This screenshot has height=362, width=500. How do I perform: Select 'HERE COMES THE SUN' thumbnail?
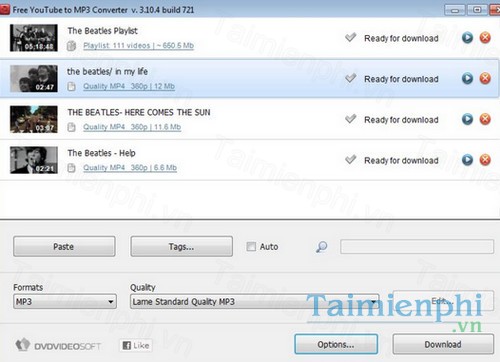tap(34, 119)
